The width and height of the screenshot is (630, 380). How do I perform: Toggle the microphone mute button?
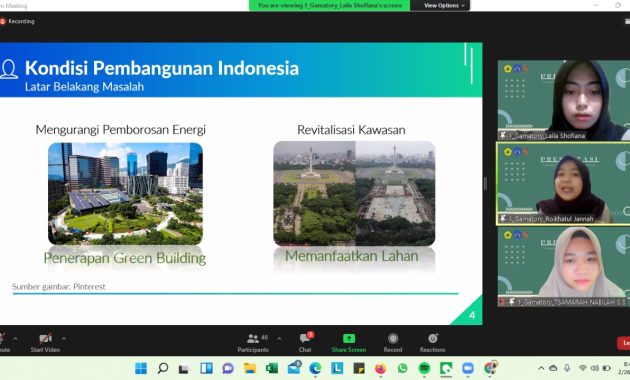coord(4,343)
